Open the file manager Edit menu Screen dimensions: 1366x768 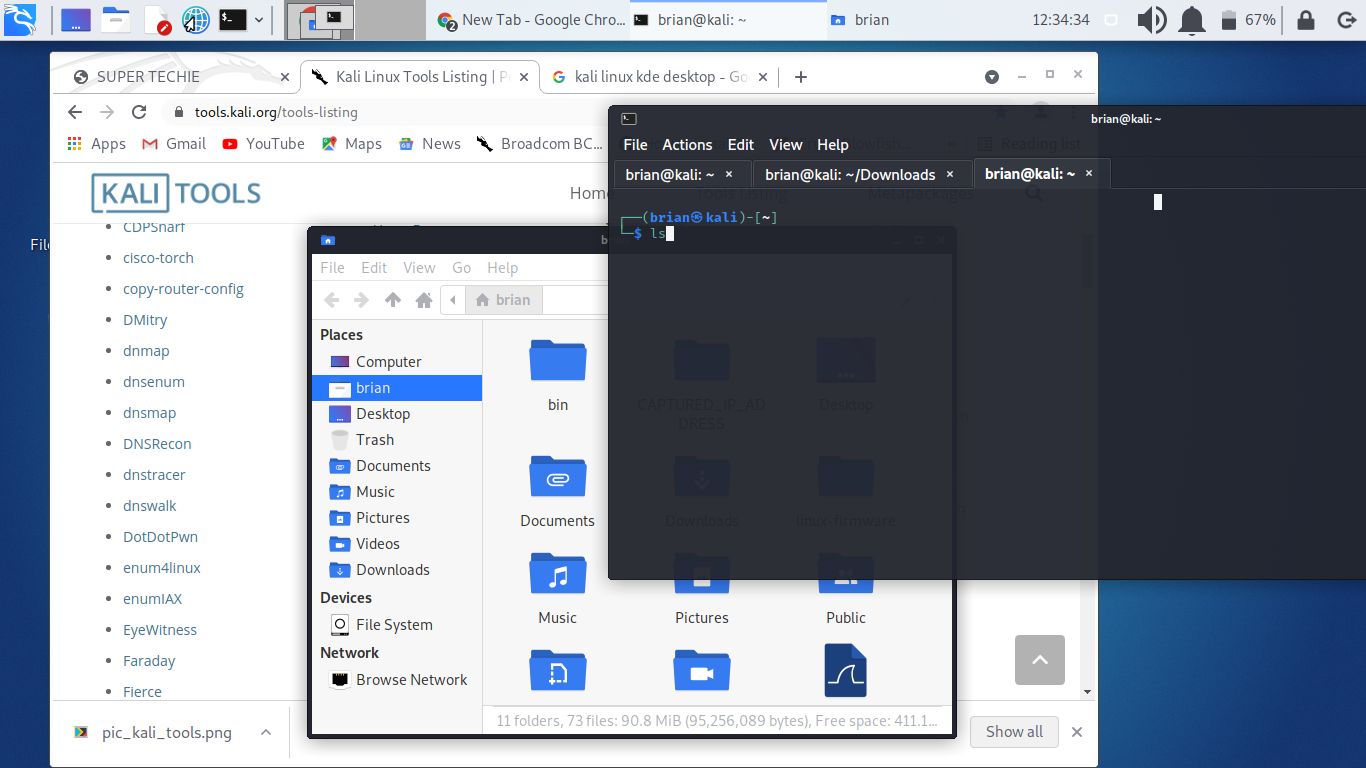[374, 268]
